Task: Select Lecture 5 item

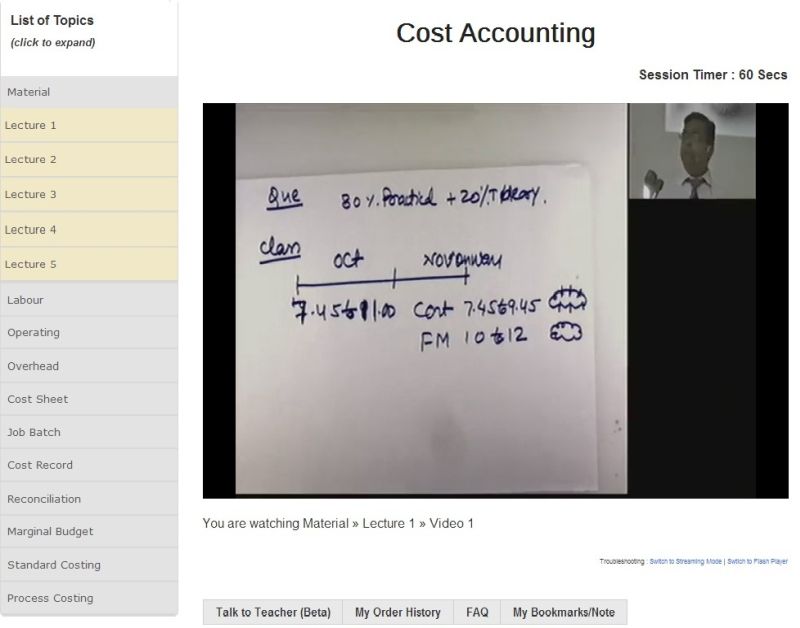Action: [x=89, y=264]
